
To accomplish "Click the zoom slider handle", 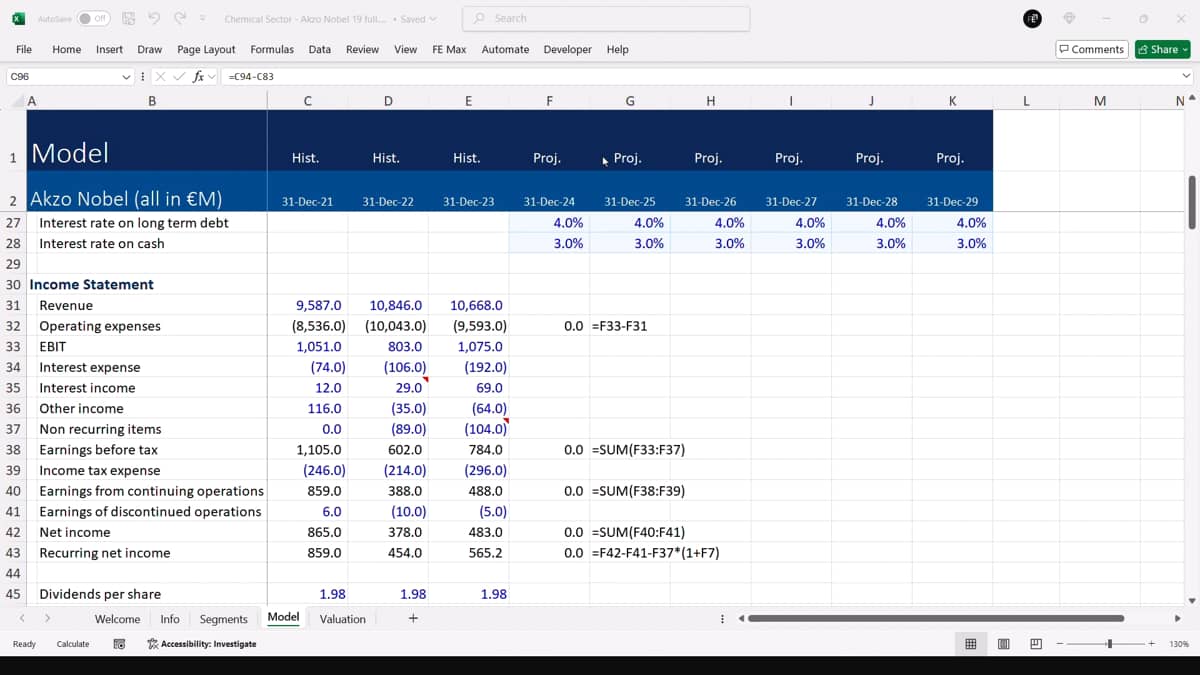I will pos(1108,644).
